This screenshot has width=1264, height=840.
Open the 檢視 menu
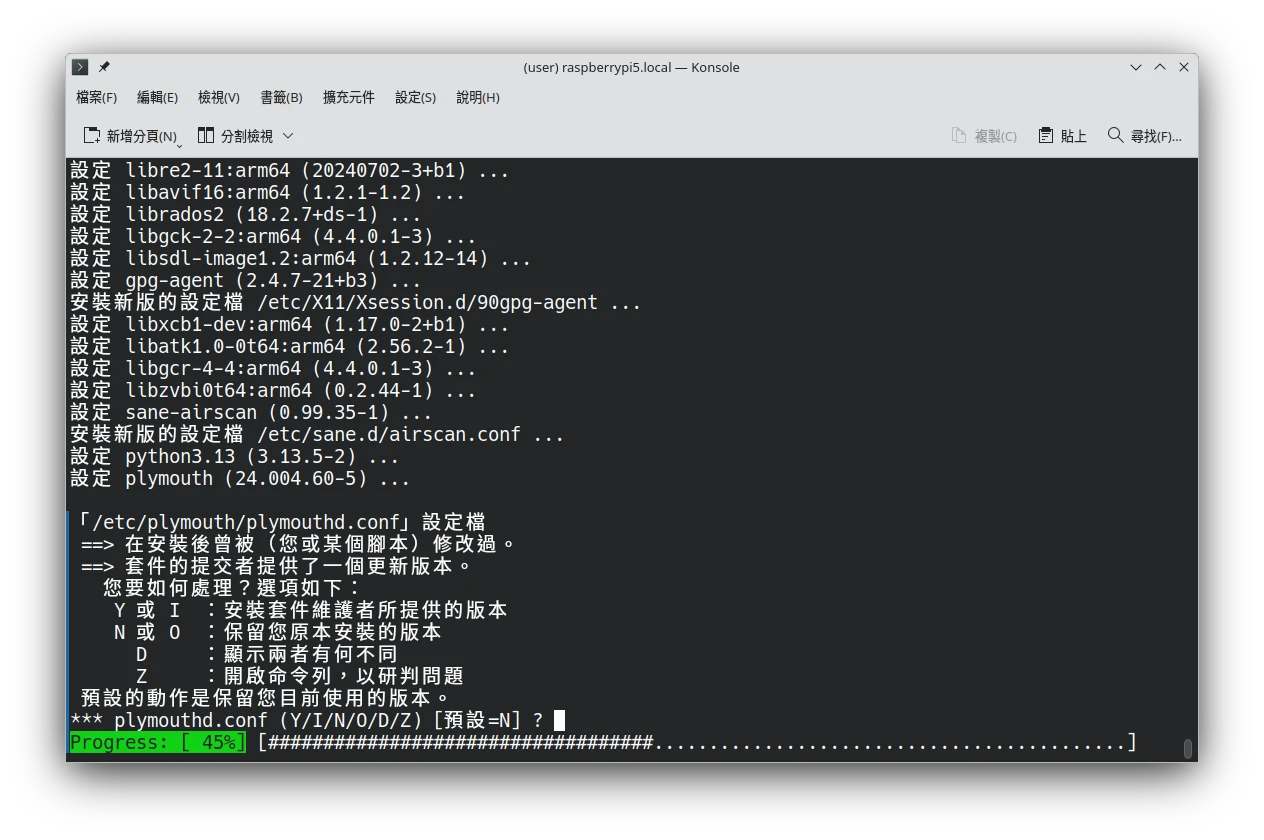tap(218, 97)
